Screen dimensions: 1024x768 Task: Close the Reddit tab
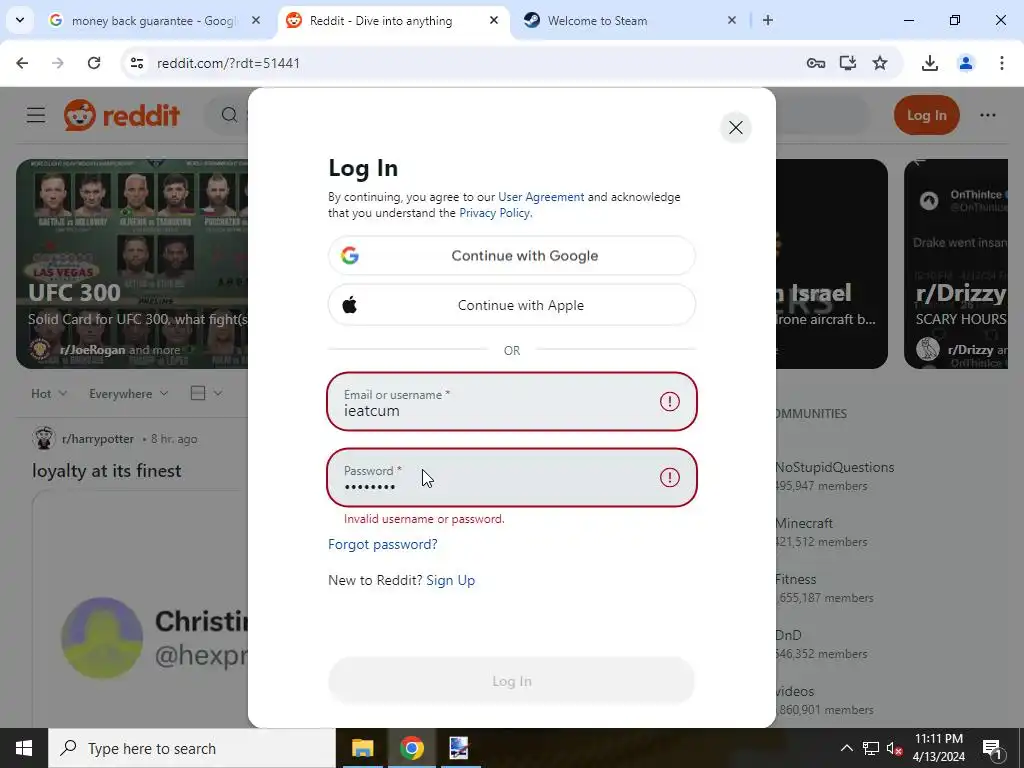pos(494,20)
